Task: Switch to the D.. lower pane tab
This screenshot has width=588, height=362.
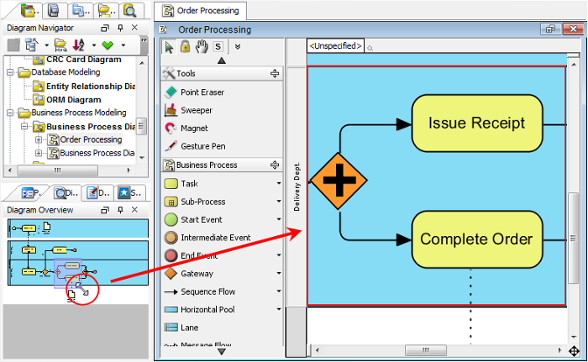Action: point(99,193)
